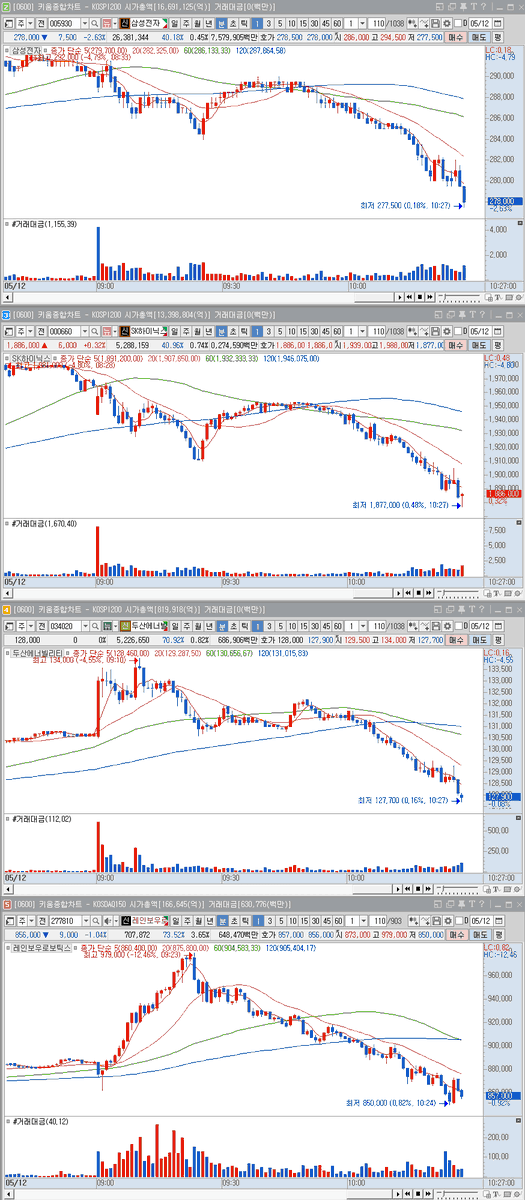Expand stock code dropdown next to 277810
This screenshot has width=525, height=1200.
(x=85, y=920)
